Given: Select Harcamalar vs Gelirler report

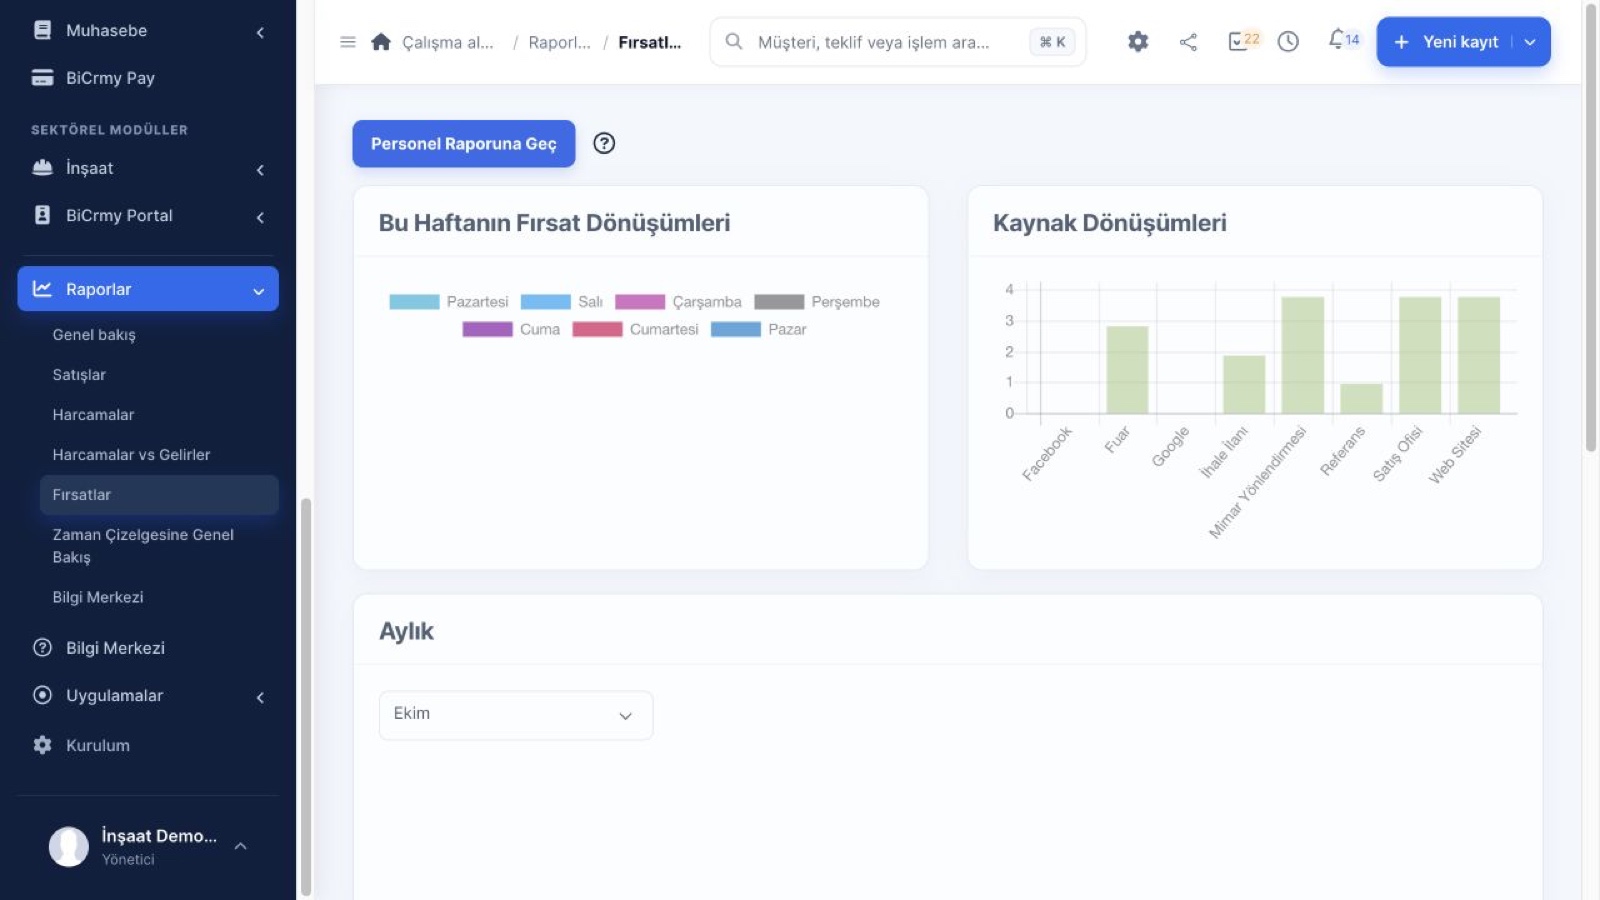Looking at the screenshot, I should coord(131,455).
